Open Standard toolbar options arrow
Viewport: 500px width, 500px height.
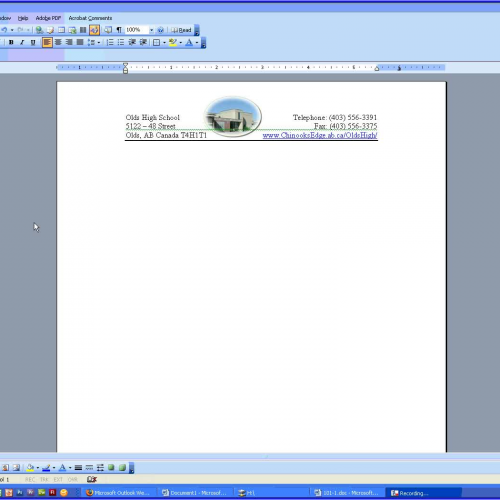(x=197, y=30)
